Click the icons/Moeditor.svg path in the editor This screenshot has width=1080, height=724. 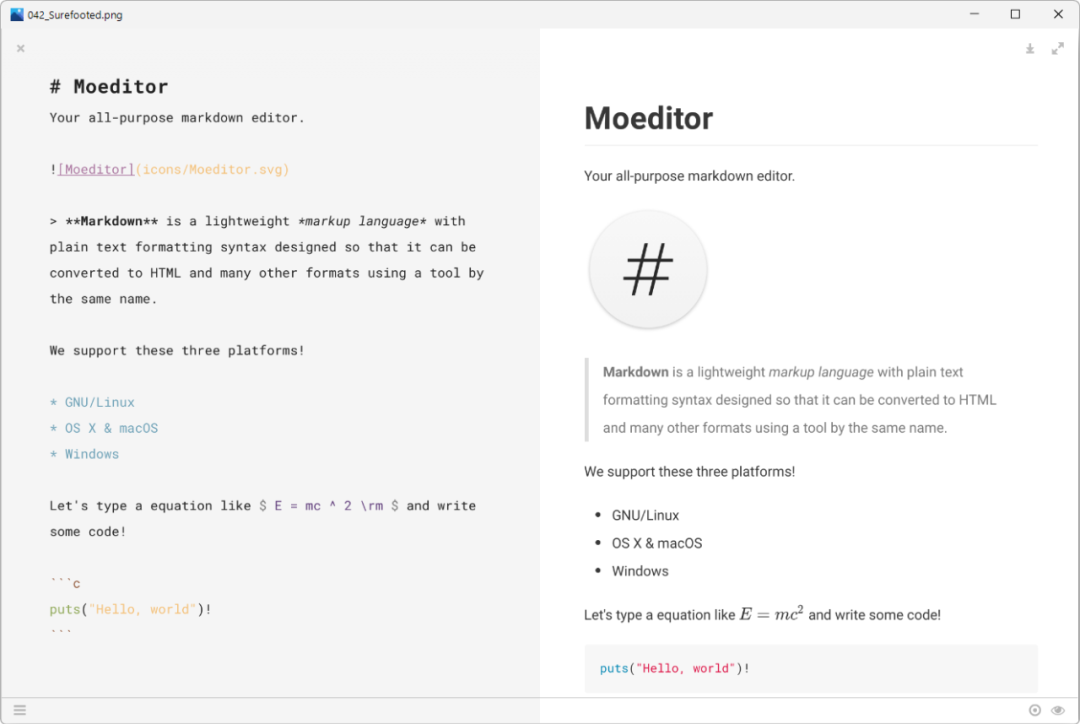[212, 170]
